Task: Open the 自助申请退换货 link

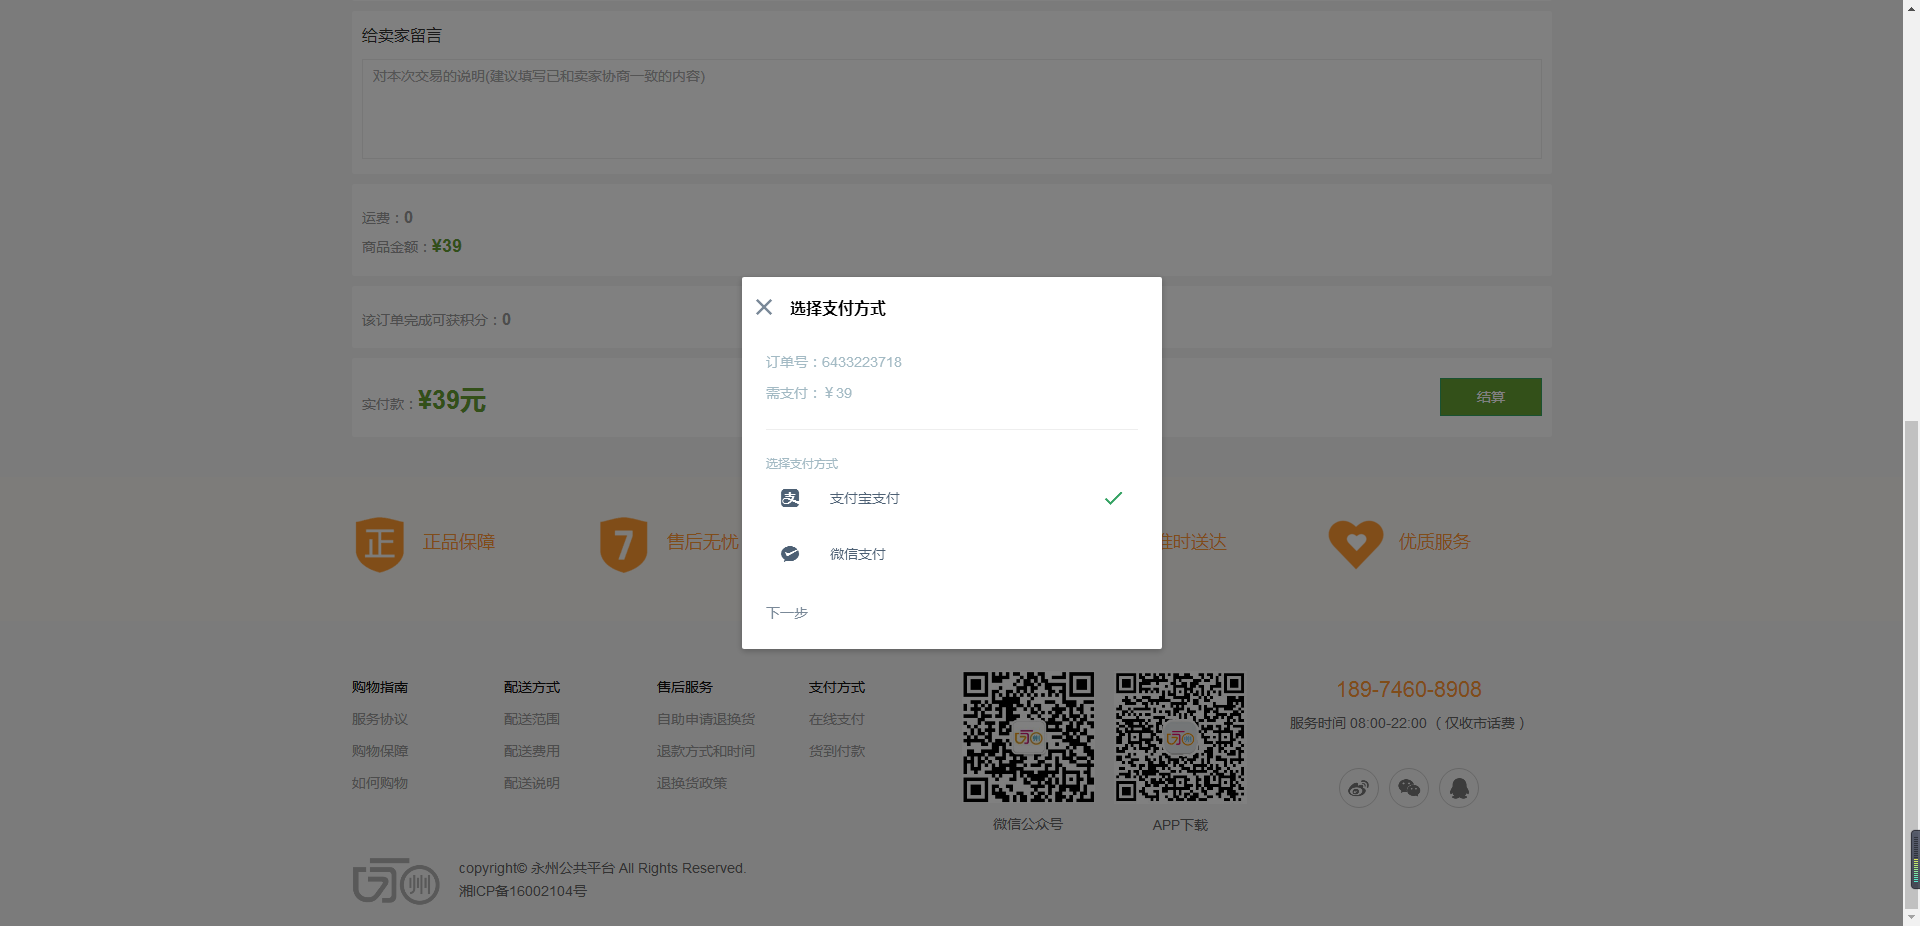Action: (x=705, y=719)
